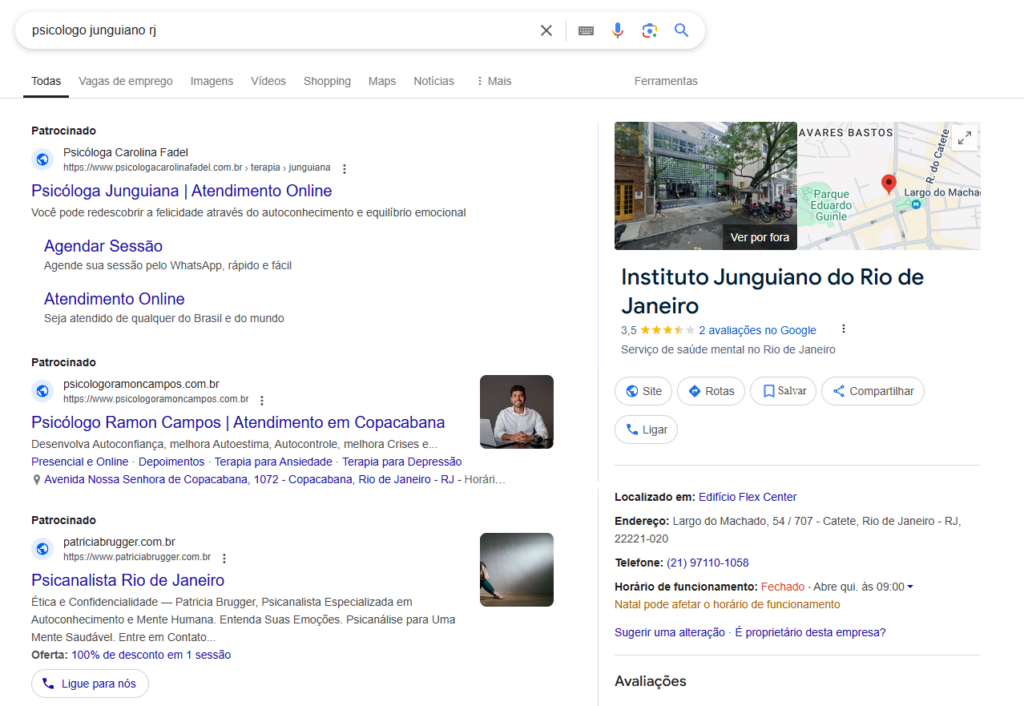
Task: Click Patricia Brugger ad image thumbnail
Action: click(x=517, y=570)
